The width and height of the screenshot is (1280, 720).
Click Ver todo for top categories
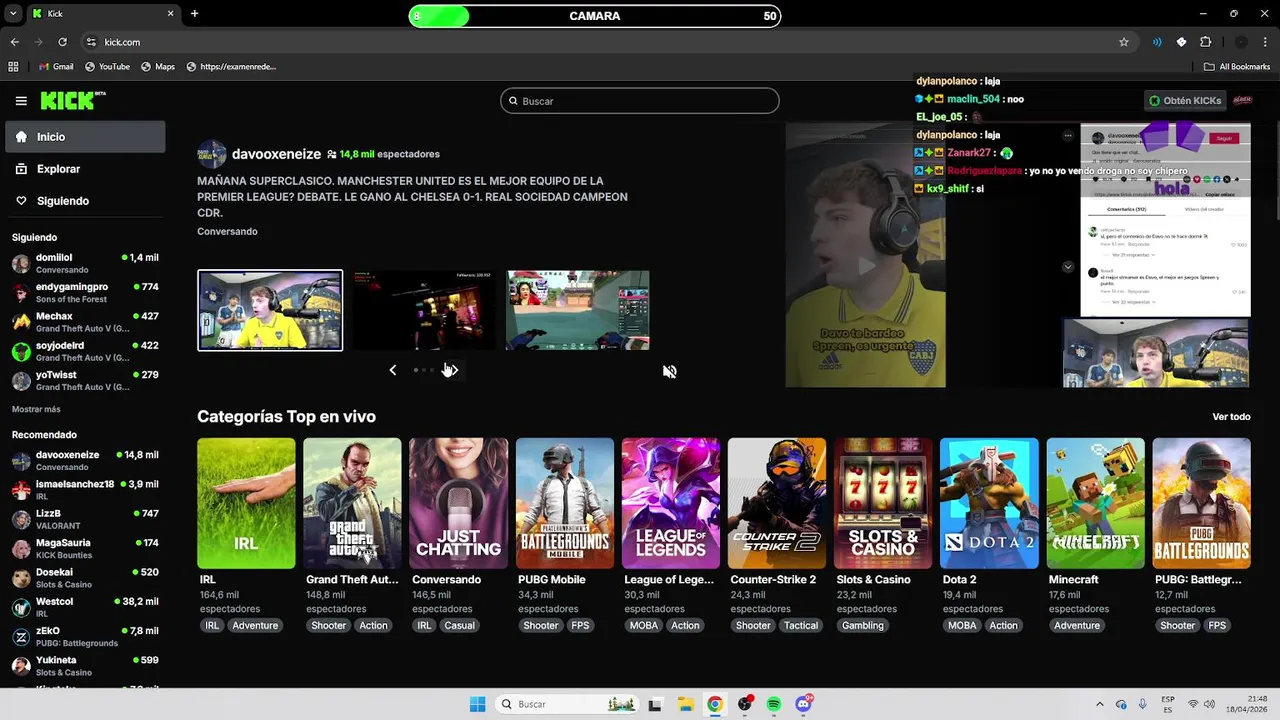click(x=1231, y=417)
